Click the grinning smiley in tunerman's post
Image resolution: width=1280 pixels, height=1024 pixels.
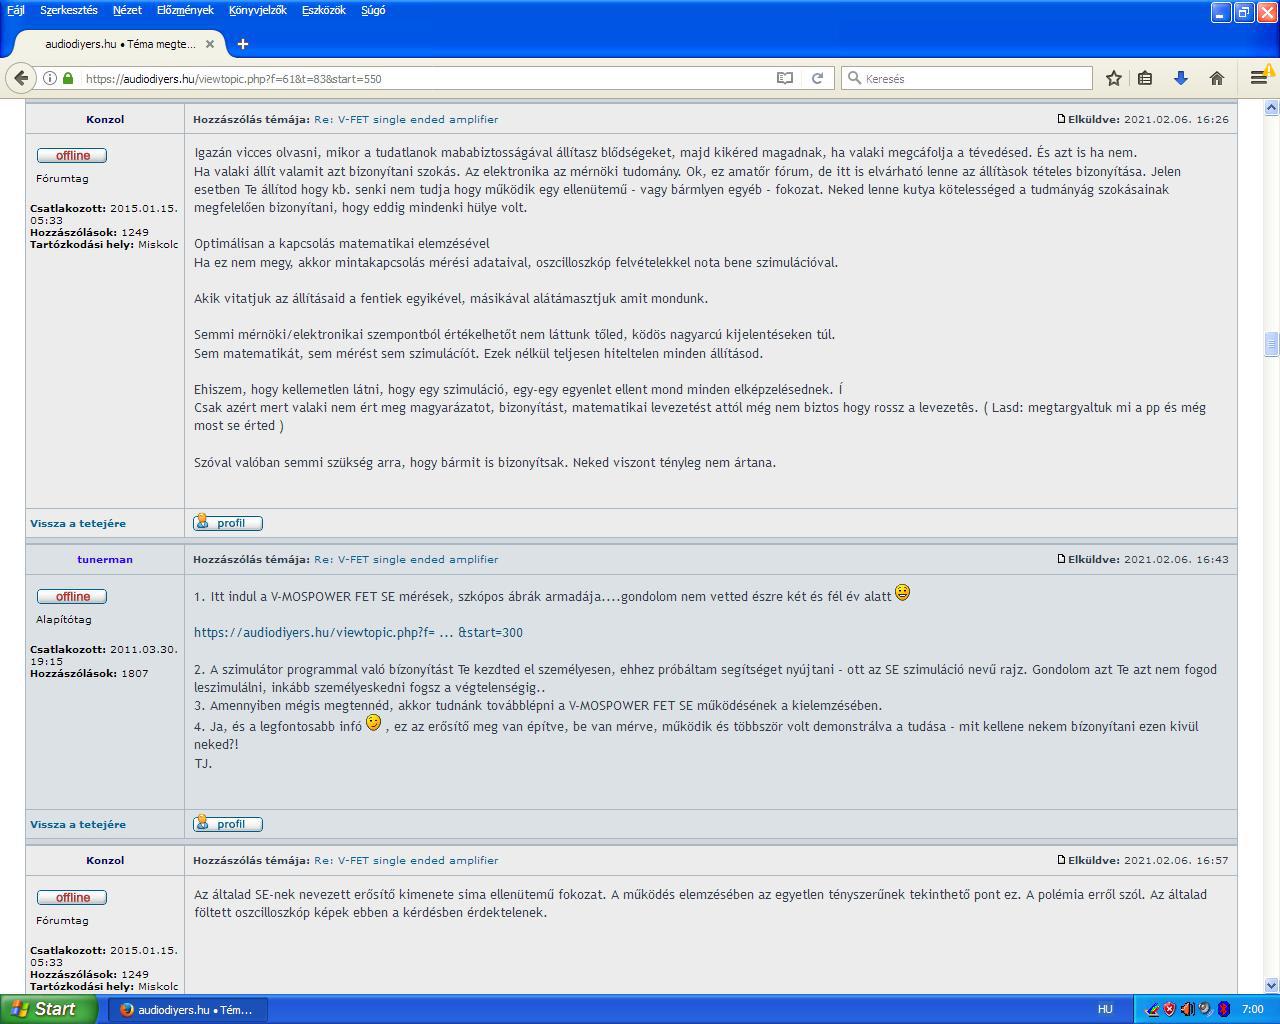coord(902,593)
